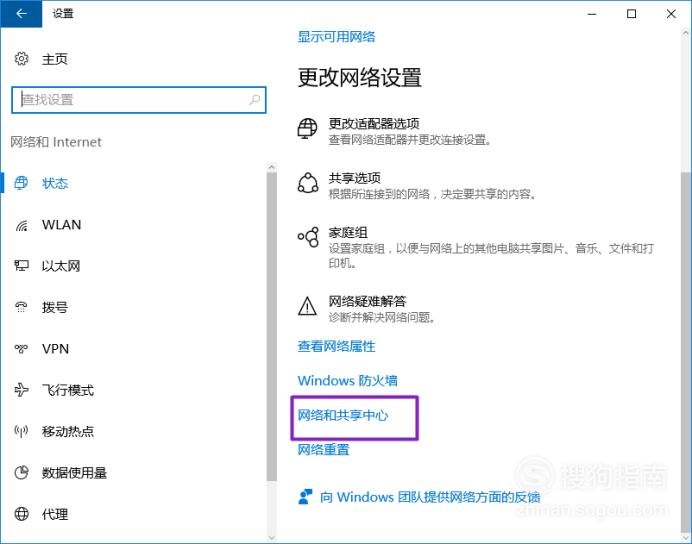Click the 查找设置 search field

coord(139,100)
